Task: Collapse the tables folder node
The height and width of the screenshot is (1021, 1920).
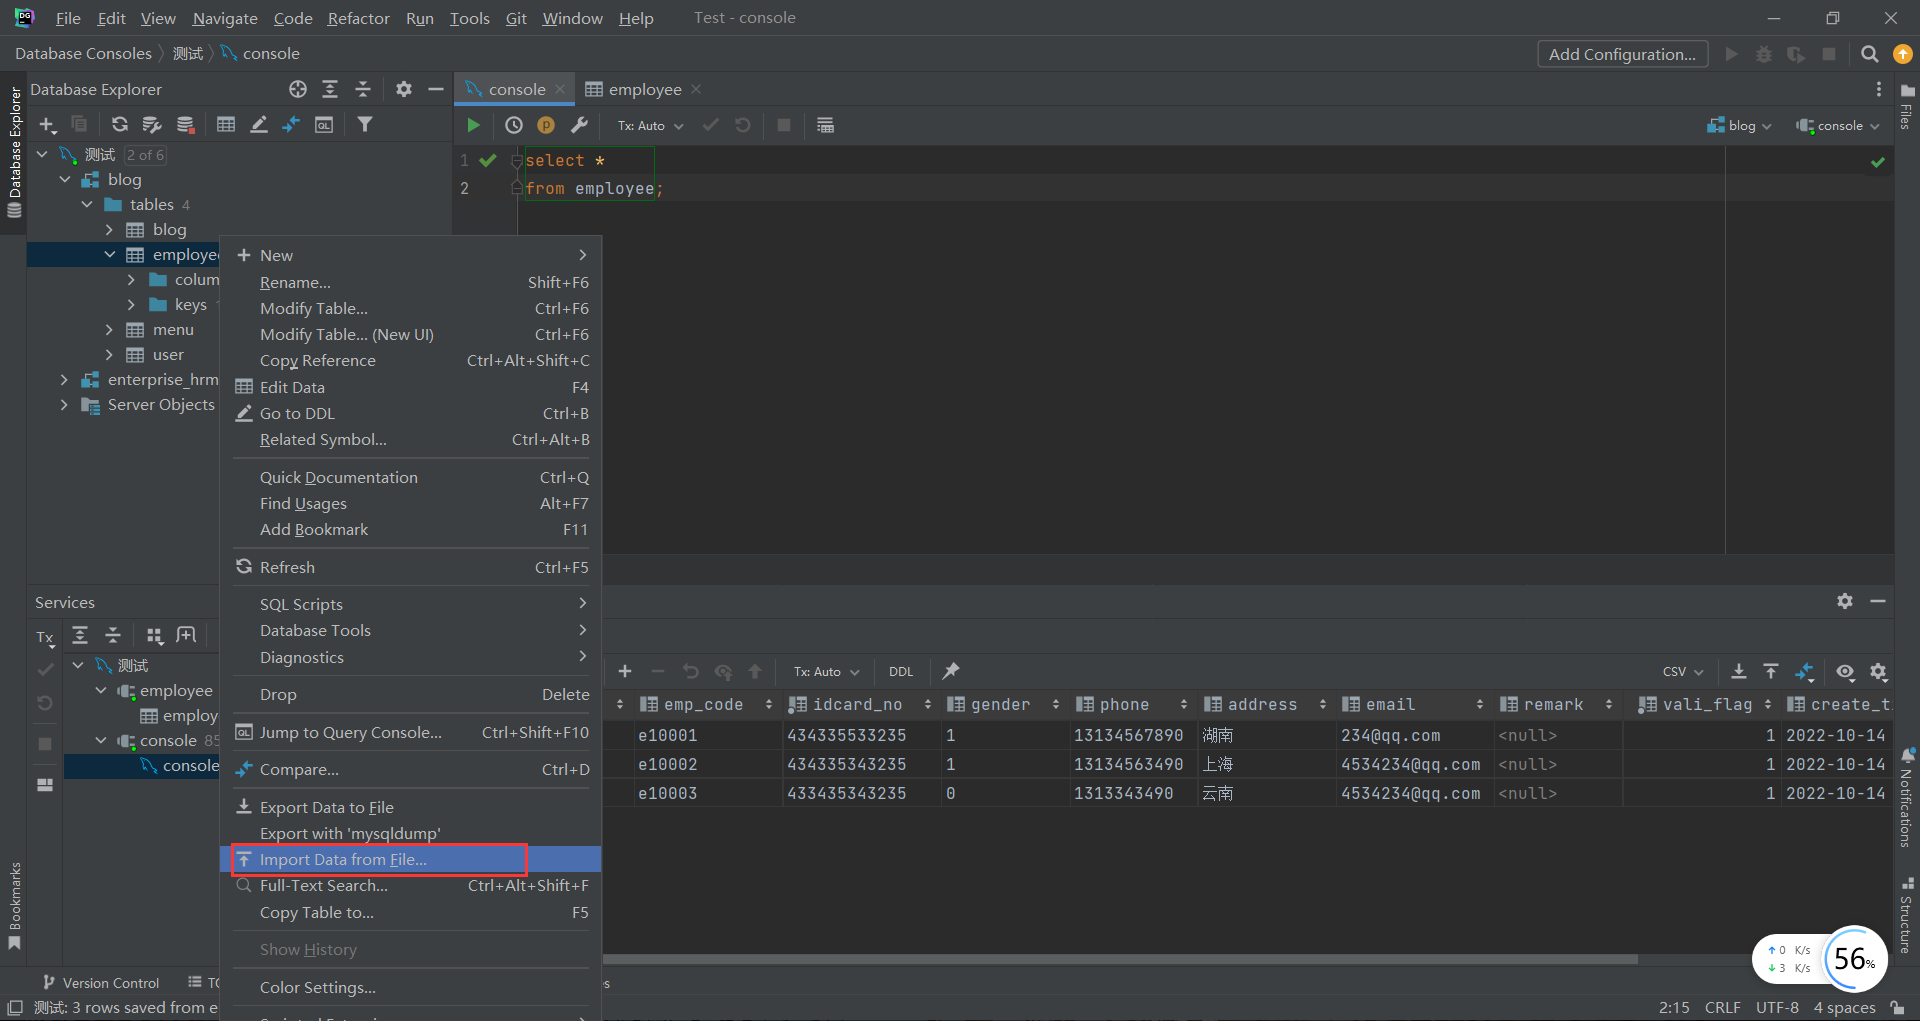Action: [87, 204]
